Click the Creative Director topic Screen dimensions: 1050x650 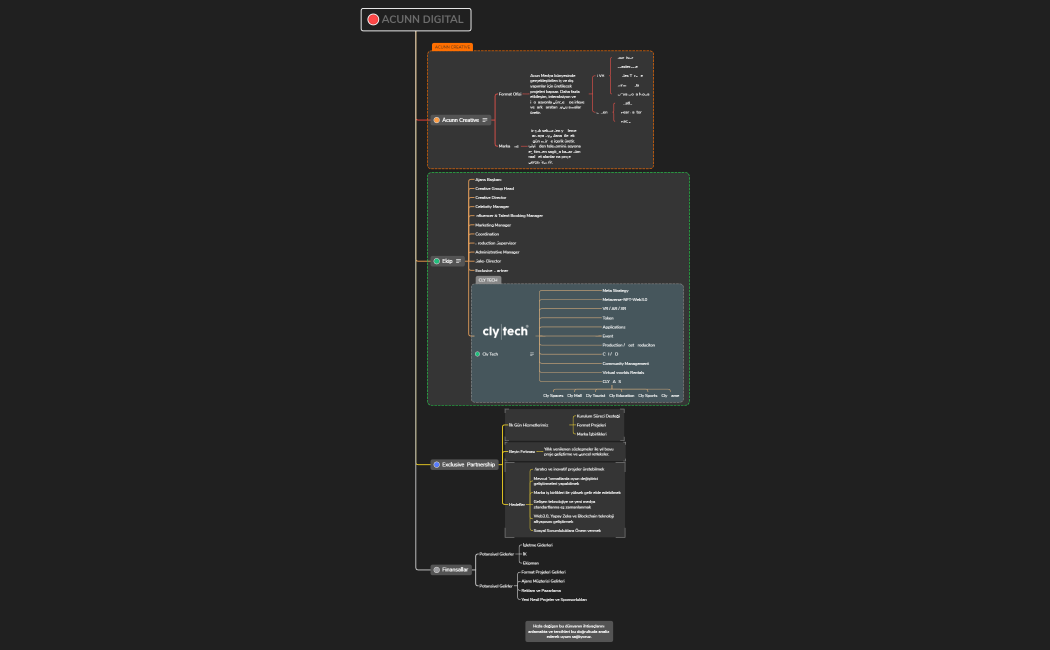click(492, 198)
